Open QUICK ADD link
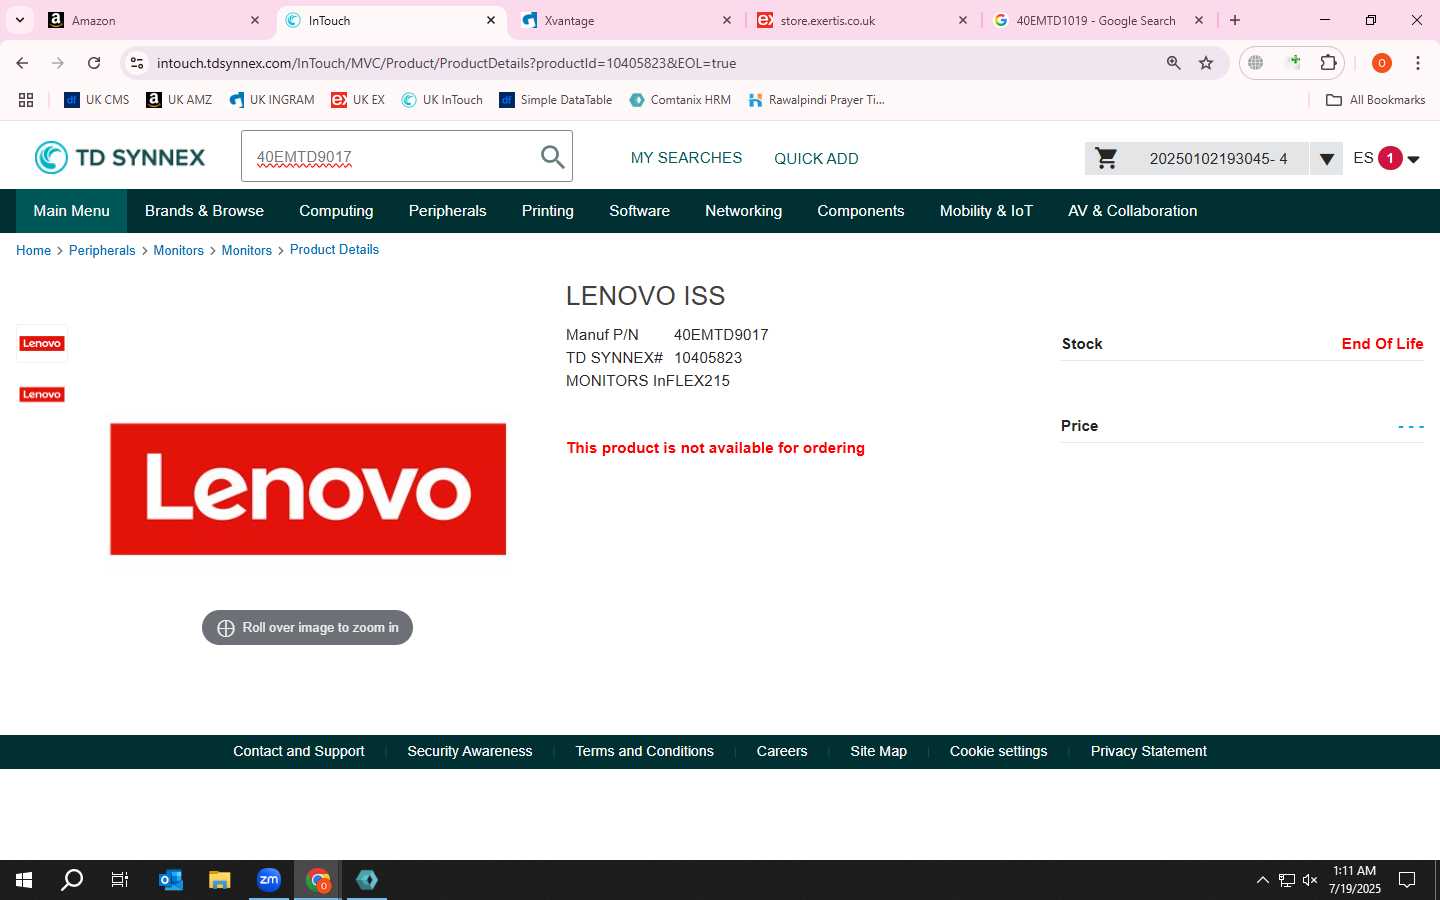 pyautogui.click(x=816, y=158)
